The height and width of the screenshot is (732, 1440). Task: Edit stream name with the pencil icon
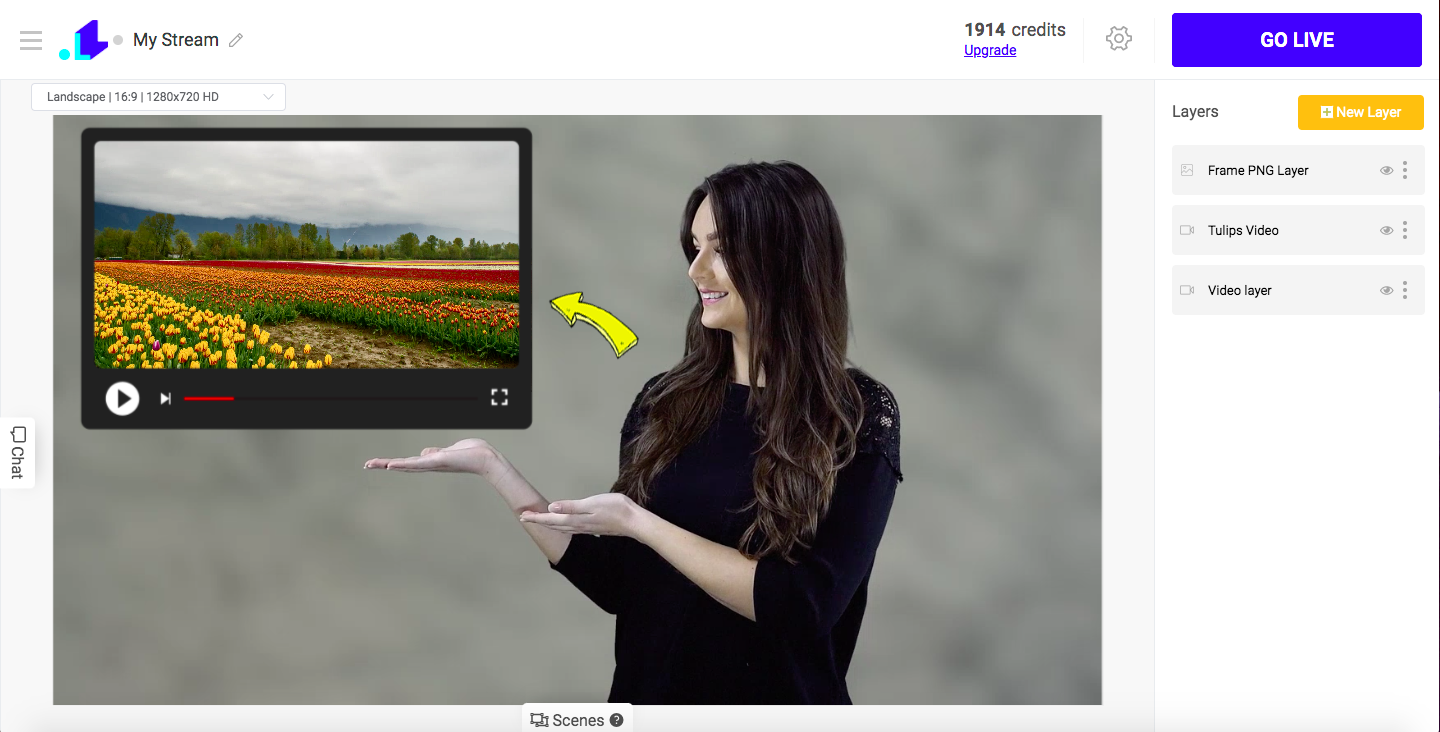(236, 40)
